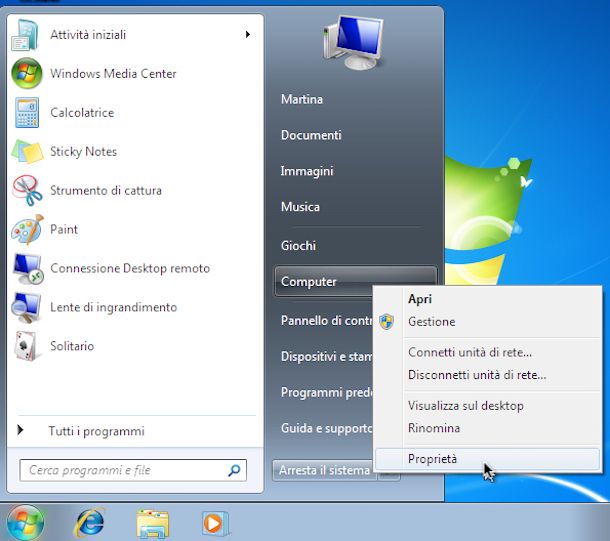
Task: Open the Musica library
Action: coord(300,207)
